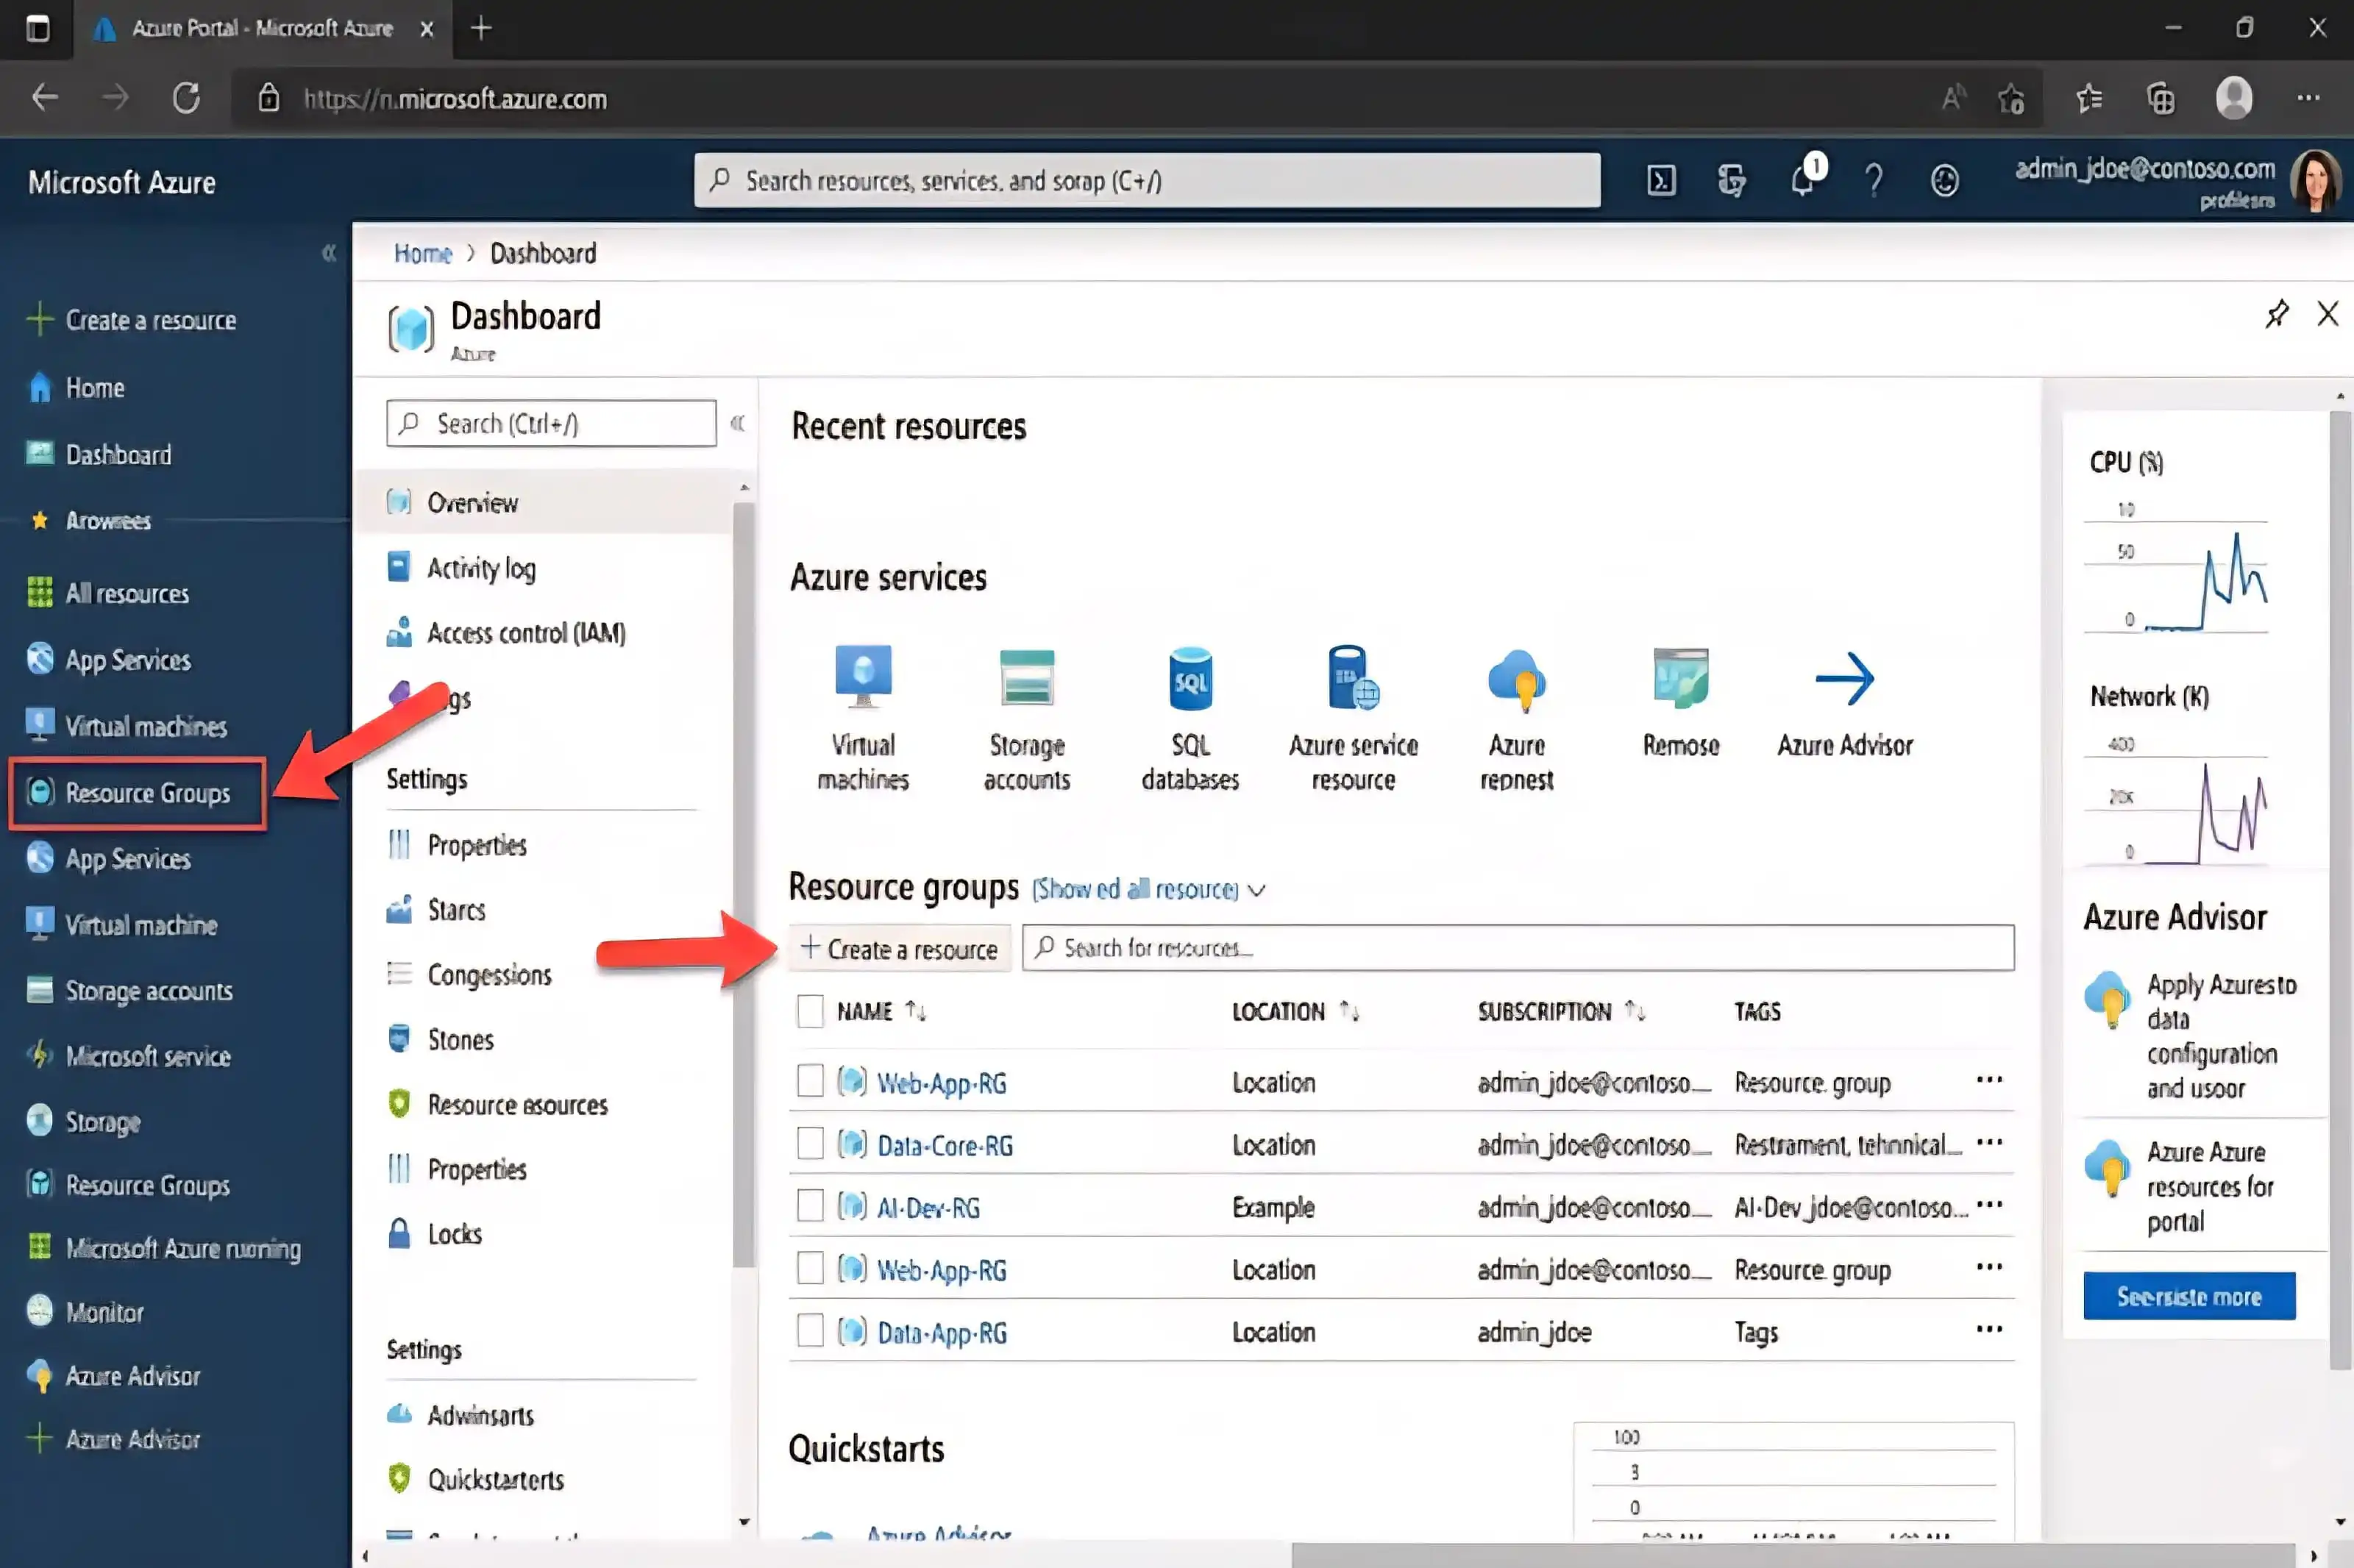Open the browser favorites list icon

2088,98
